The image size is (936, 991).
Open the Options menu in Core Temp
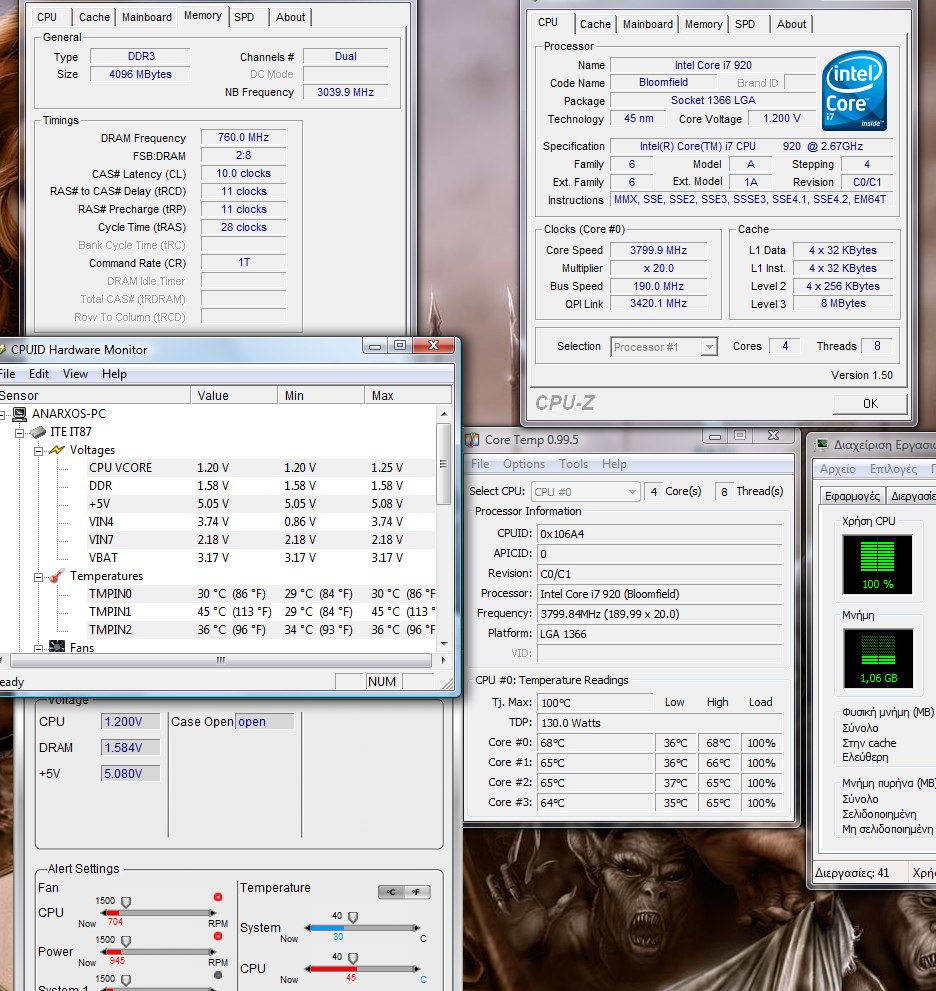pyautogui.click(x=524, y=464)
